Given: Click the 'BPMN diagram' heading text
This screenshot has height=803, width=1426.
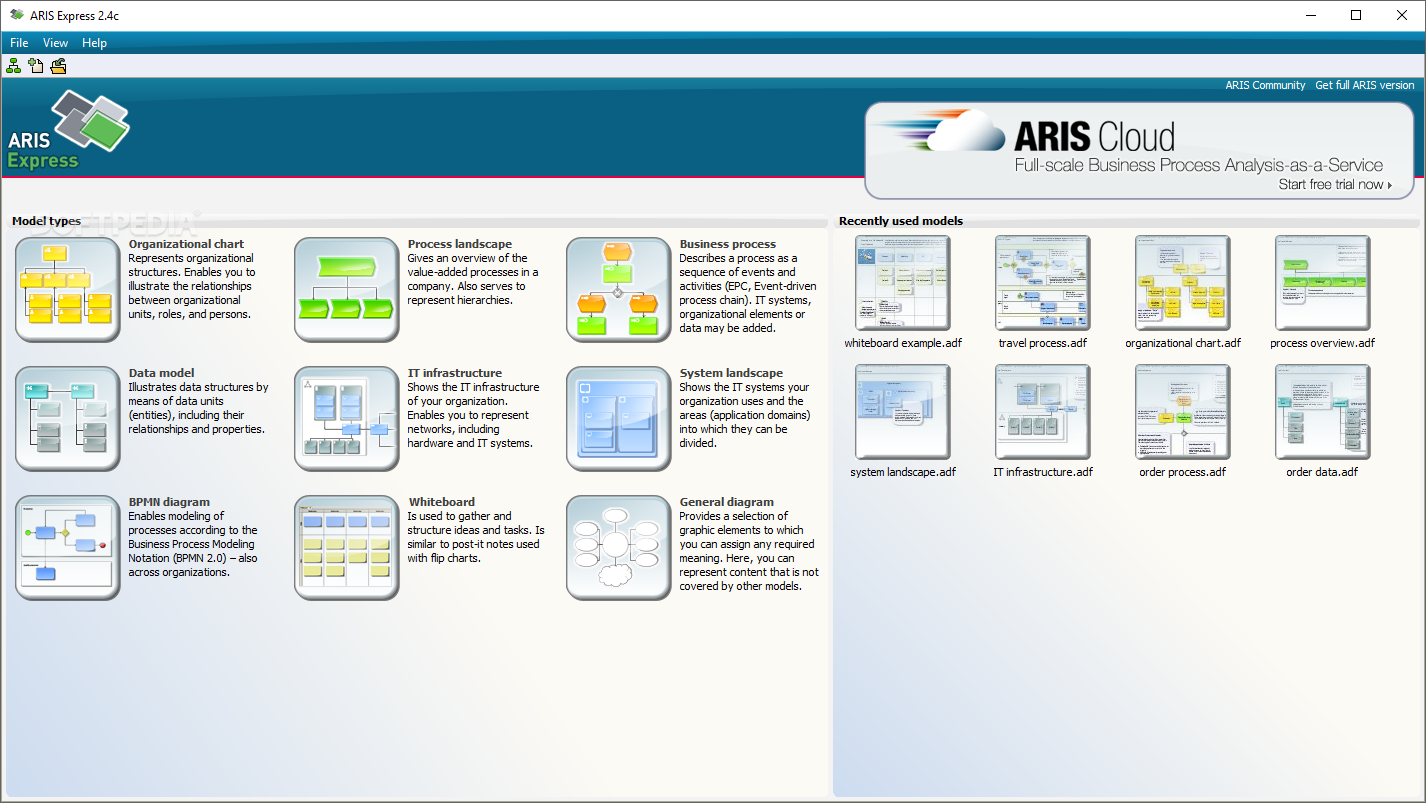Looking at the screenshot, I should 170,502.
